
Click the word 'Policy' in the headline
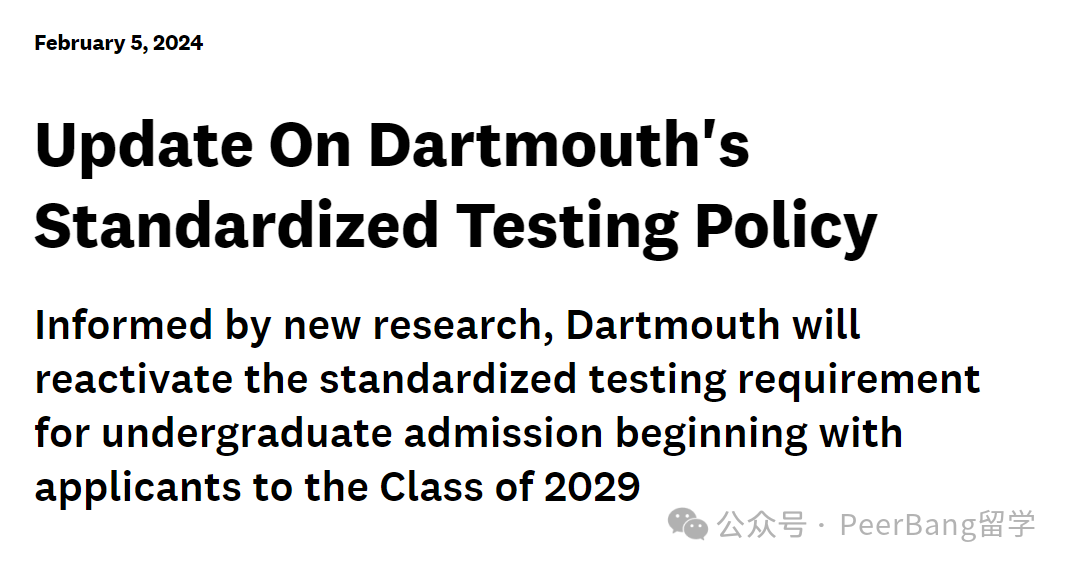pyautogui.click(x=786, y=229)
